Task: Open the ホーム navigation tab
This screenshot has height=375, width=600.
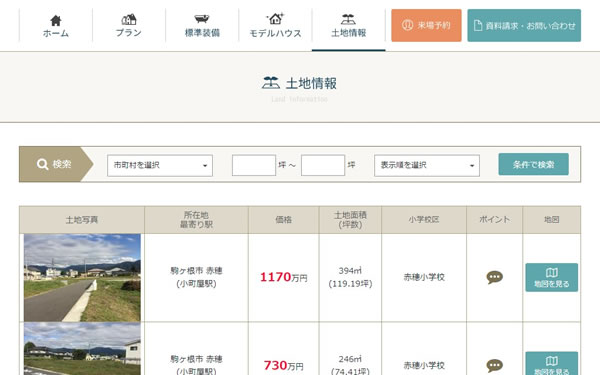Action: coord(56,26)
